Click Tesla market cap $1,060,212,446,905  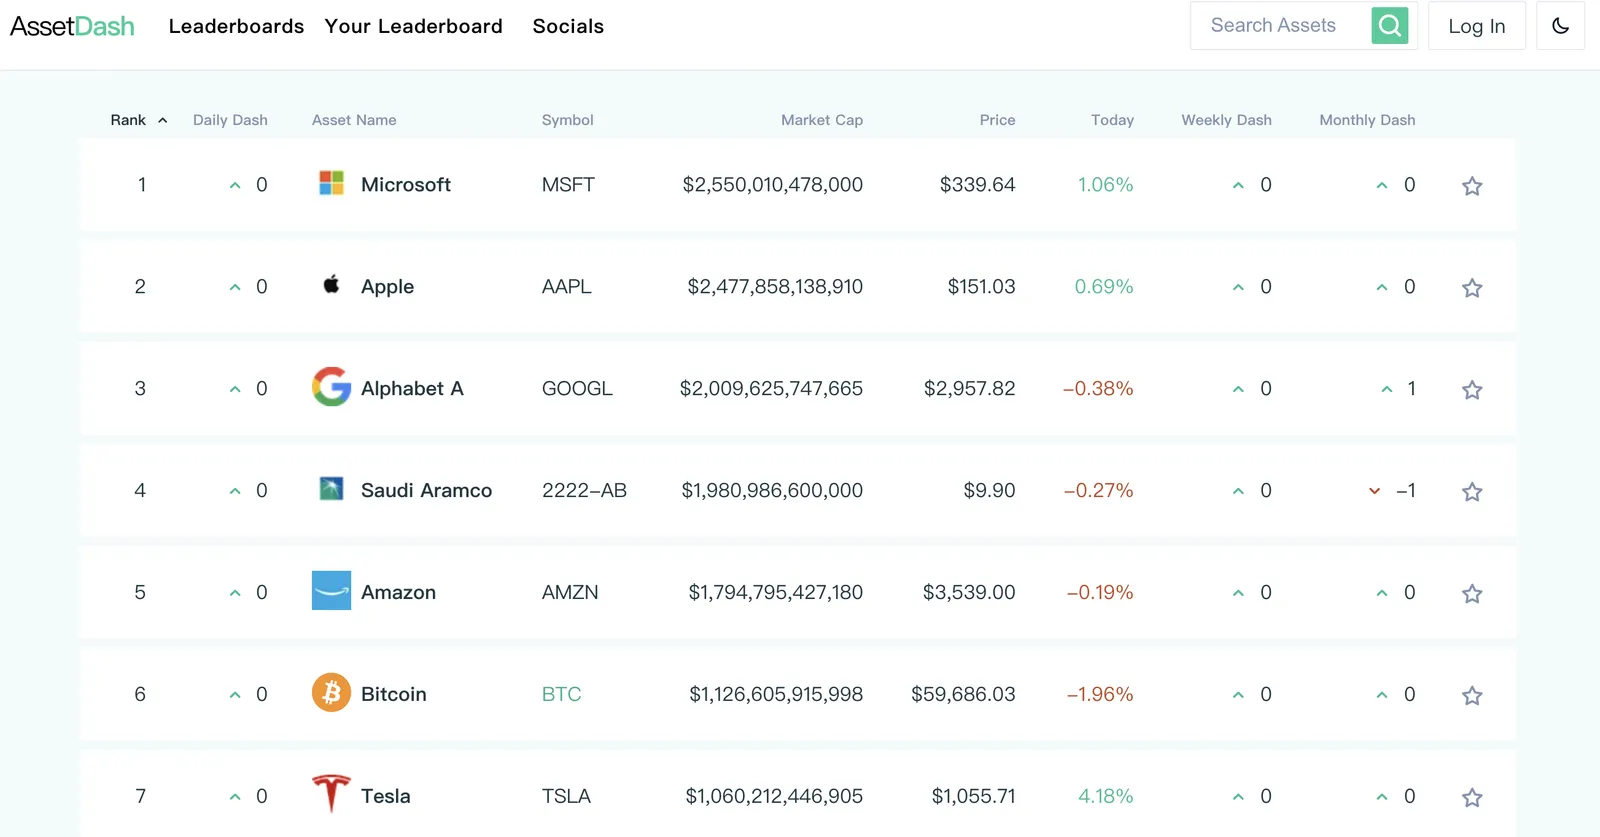pyautogui.click(x=774, y=797)
